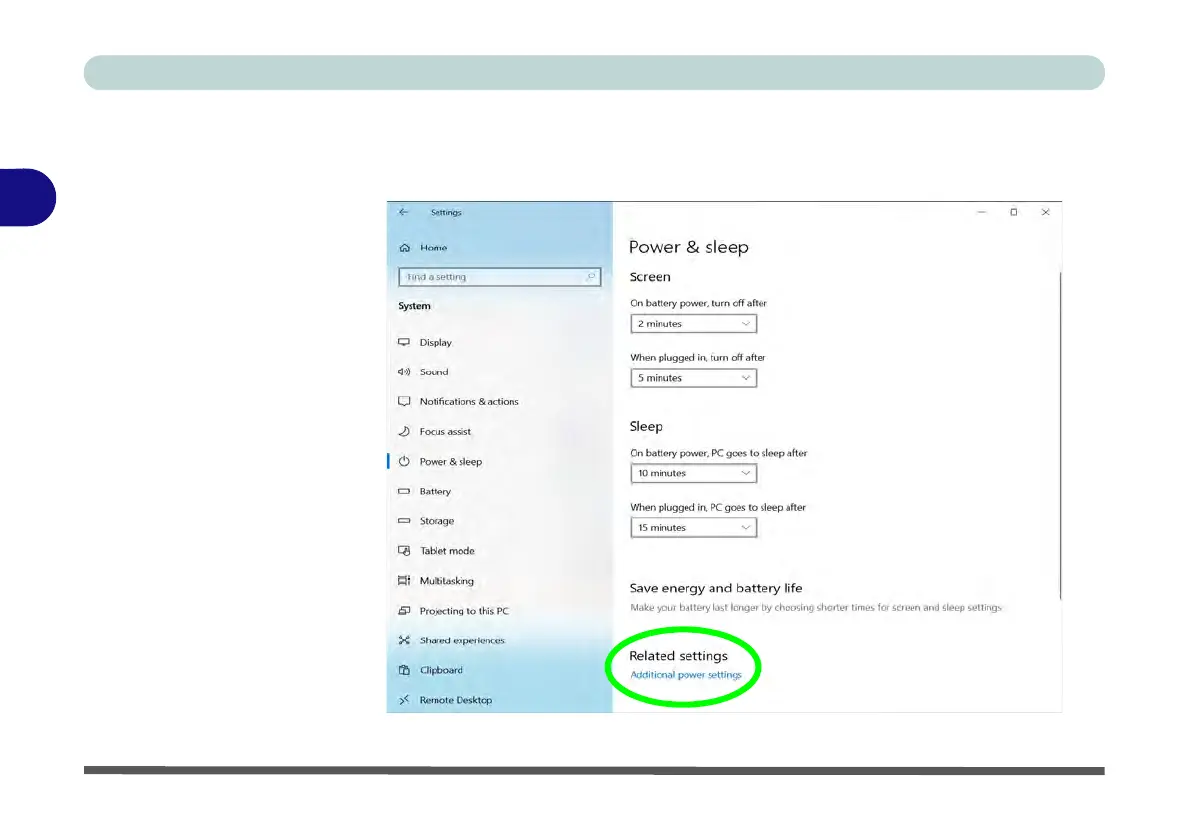Image resolution: width=1190 pixels, height=838 pixels.
Task: Click the Projecting to this PC icon
Action: coord(405,610)
